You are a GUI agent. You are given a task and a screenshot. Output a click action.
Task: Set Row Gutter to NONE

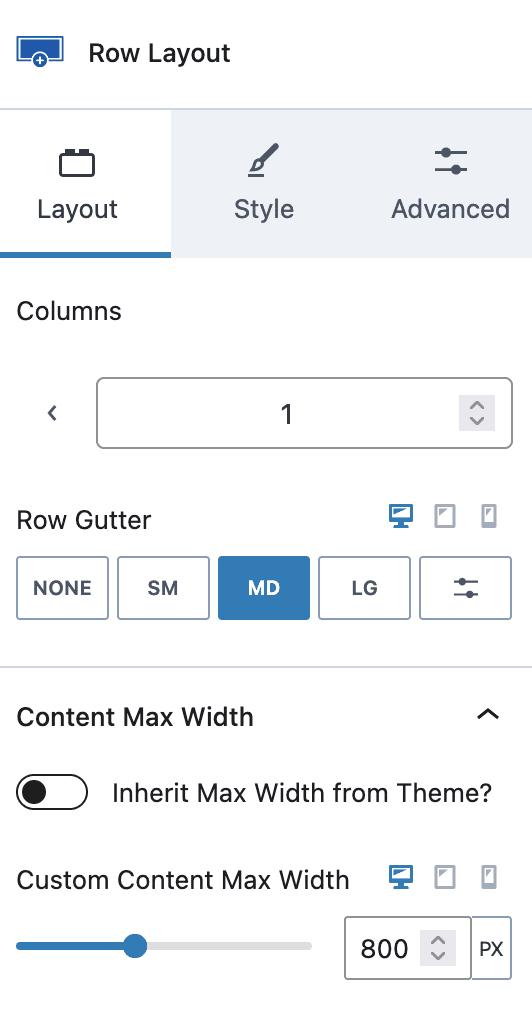pyautogui.click(x=63, y=588)
